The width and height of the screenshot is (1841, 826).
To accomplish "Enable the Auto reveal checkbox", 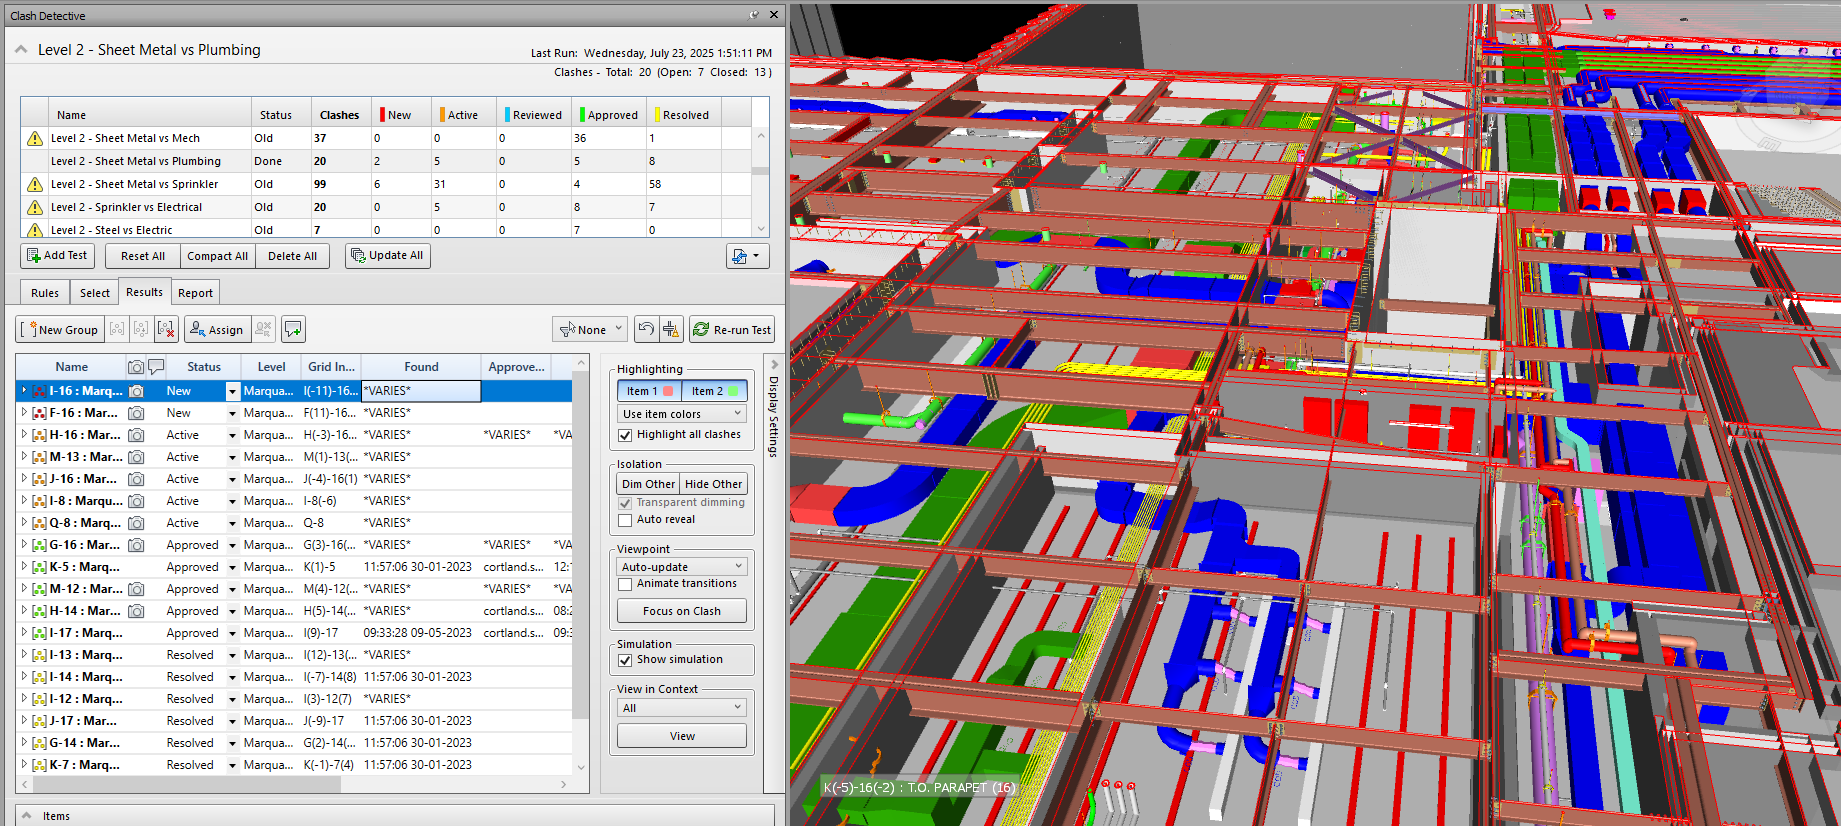I will click(x=625, y=520).
